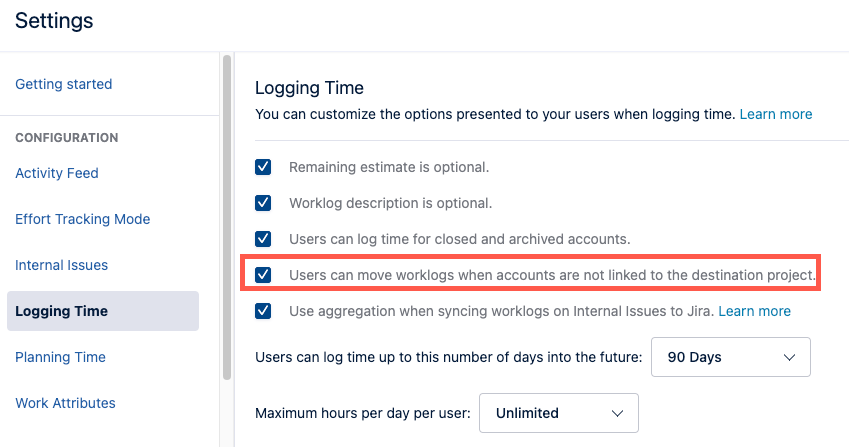Open Effort Tracking Mode configuration

[x=82, y=219]
